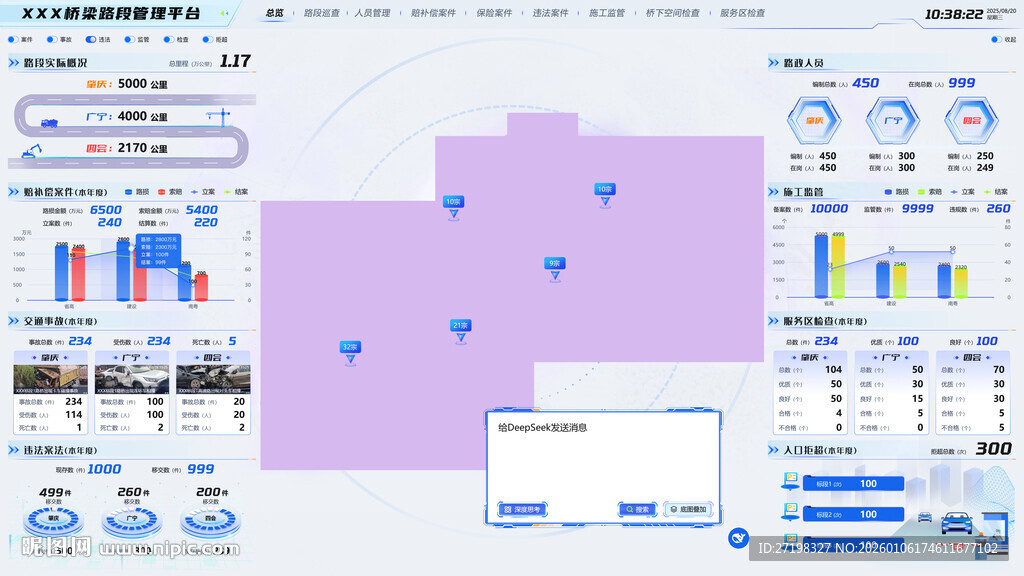The image size is (1024, 576).
Task: Click the 肇庆 ring gauge under 499件
Action: click(53, 520)
